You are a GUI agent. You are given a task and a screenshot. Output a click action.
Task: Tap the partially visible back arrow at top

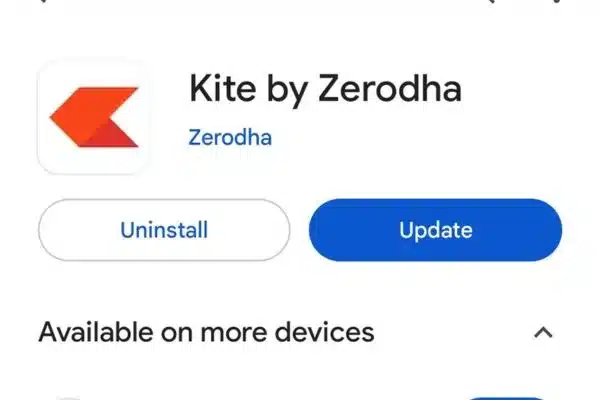44,1
